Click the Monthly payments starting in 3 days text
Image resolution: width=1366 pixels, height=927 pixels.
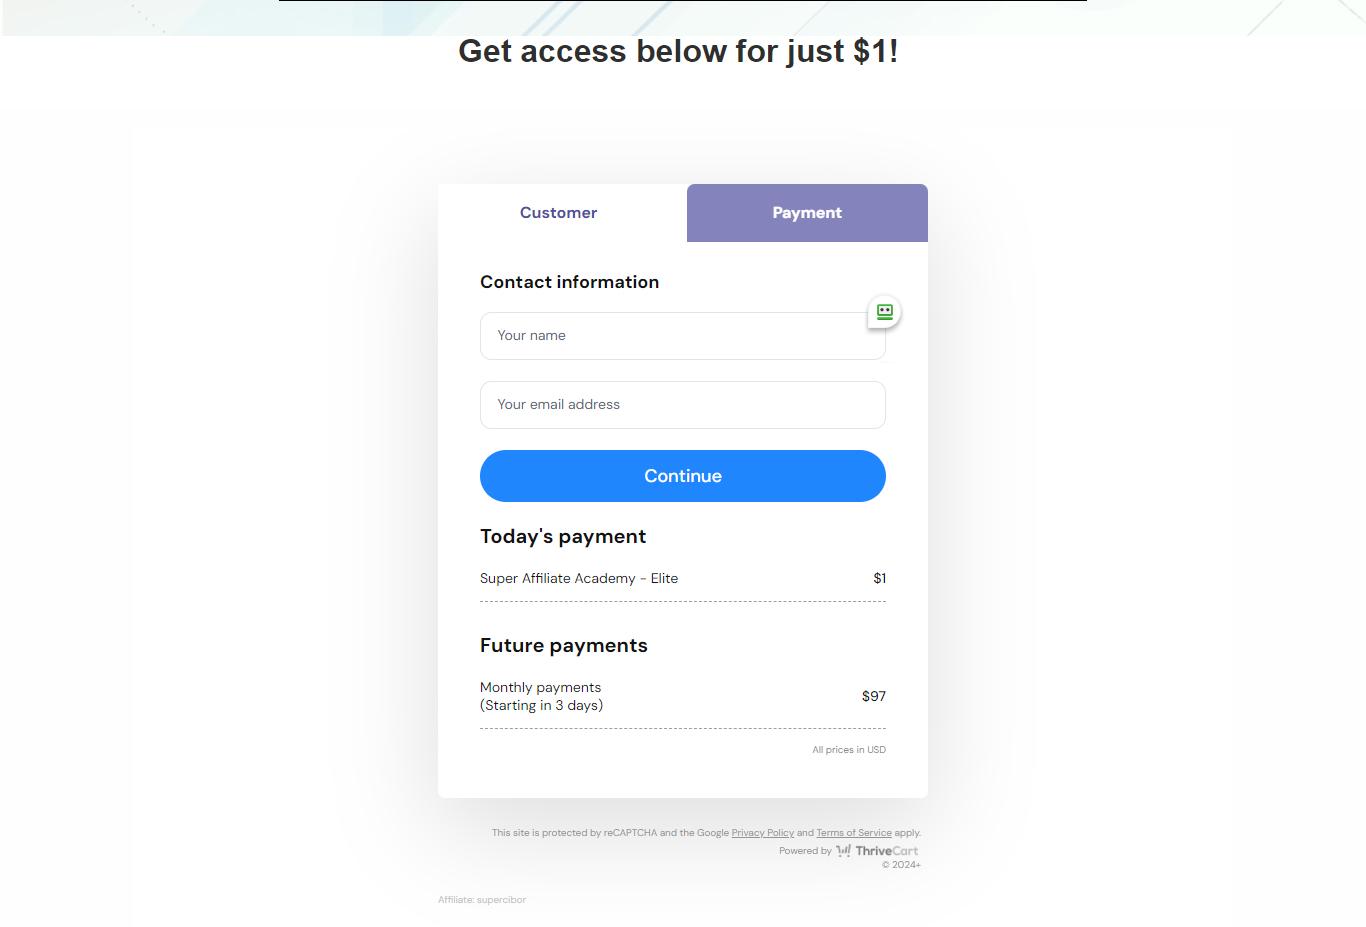[541, 696]
